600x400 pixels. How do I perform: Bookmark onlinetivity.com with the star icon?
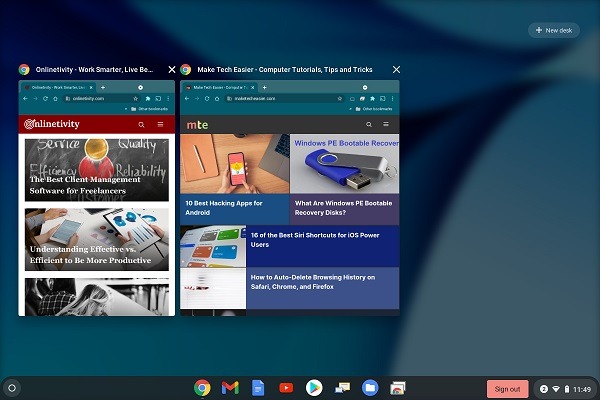coord(135,98)
